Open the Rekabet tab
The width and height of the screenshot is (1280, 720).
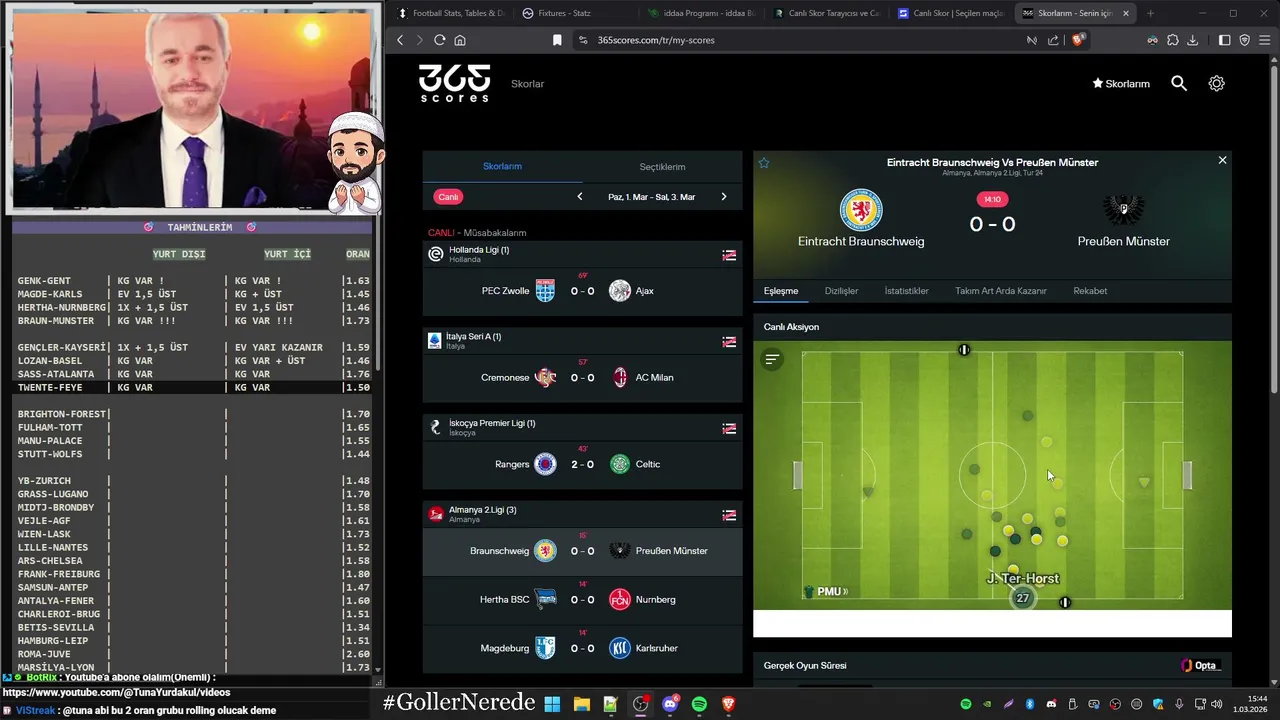click(1090, 291)
